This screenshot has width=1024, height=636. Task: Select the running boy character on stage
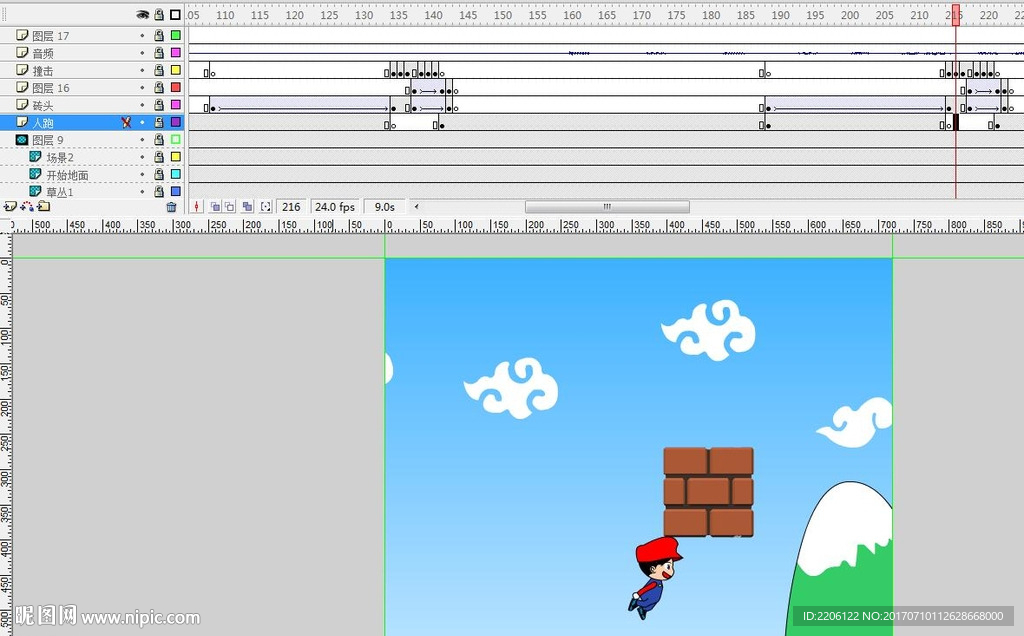(655, 578)
